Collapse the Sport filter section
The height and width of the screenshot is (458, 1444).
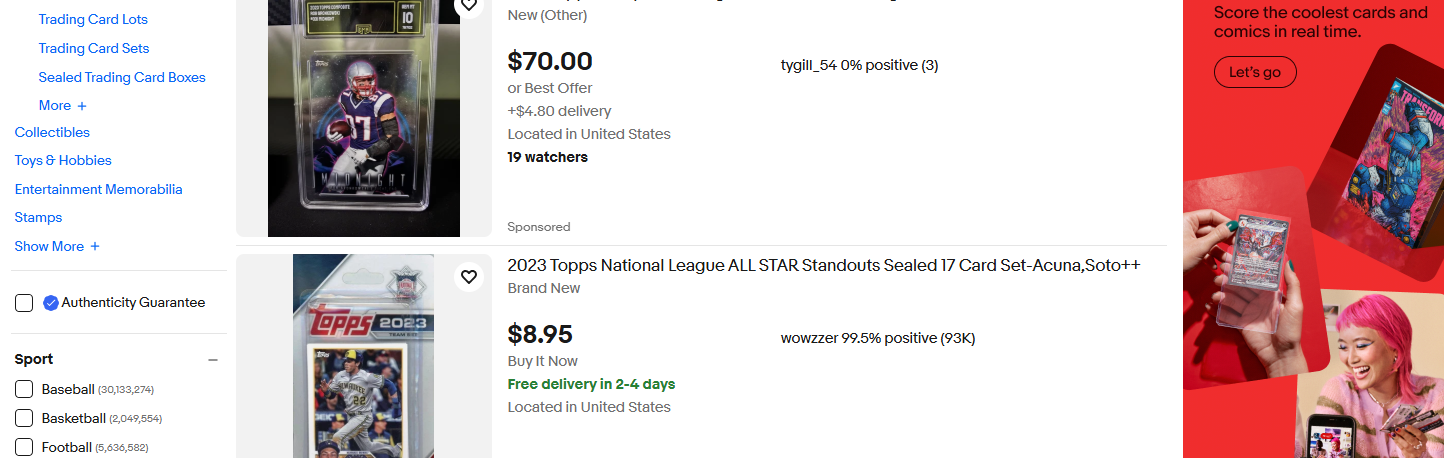click(x=213, y=360)
